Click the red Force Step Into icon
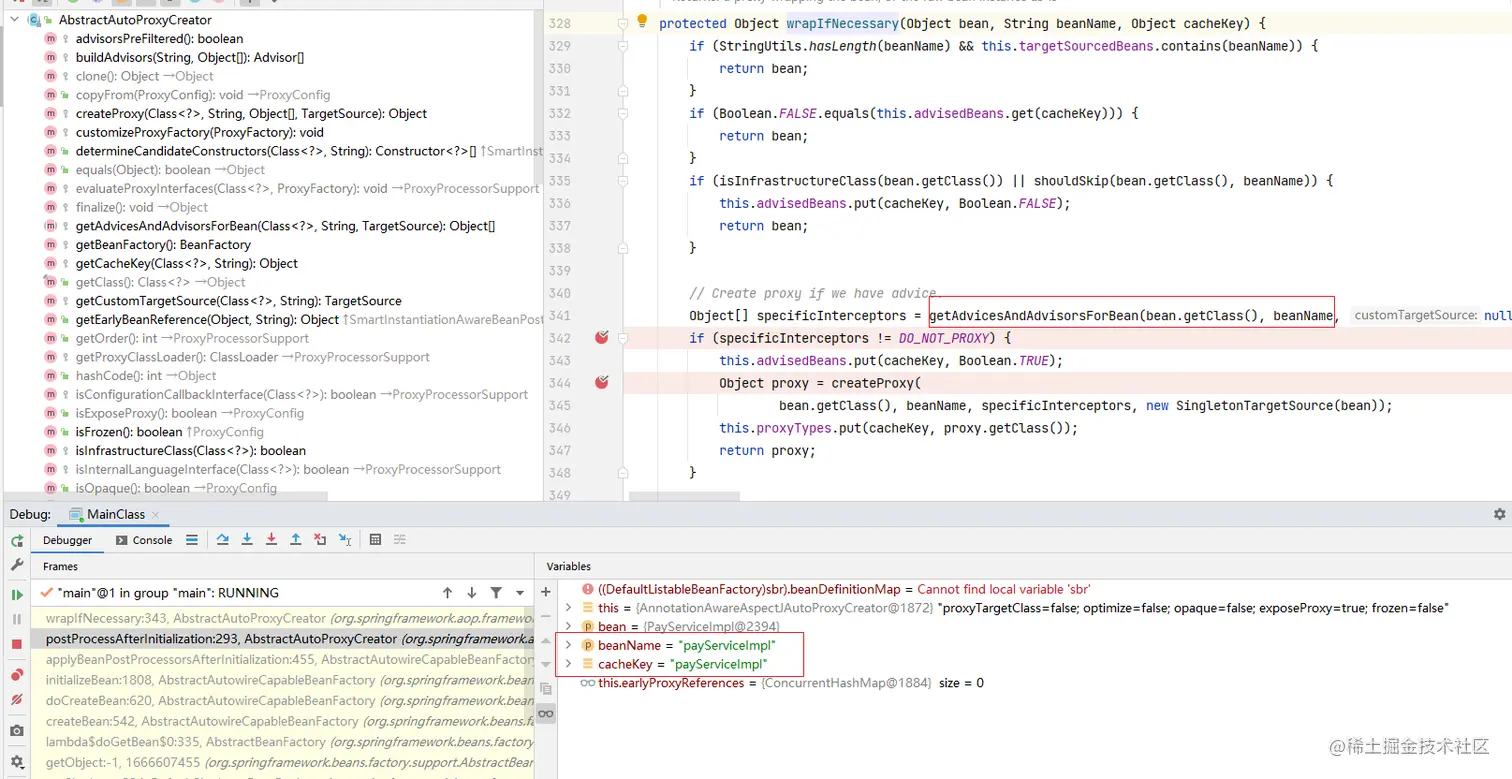Image resolution: width=1512 pixels, height=779 pixels. (271, 540)
